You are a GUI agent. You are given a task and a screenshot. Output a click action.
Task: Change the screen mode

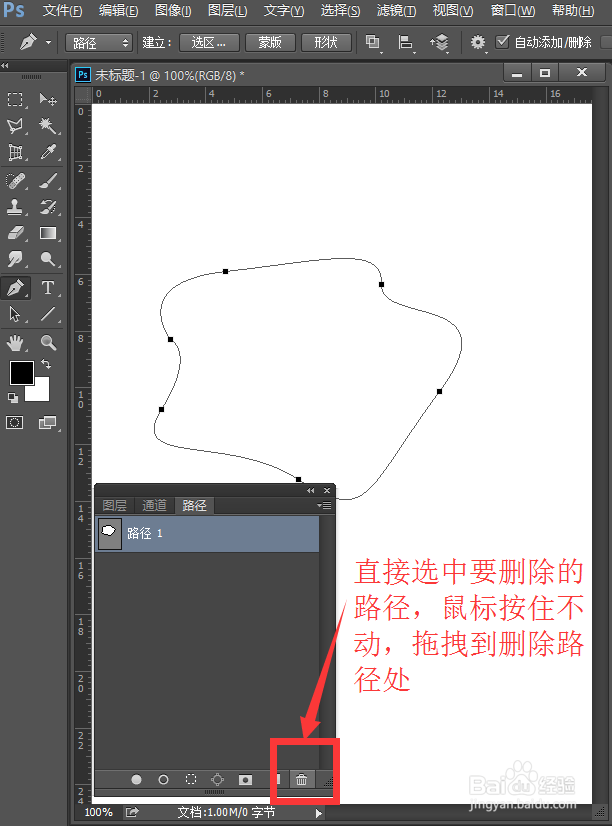click(47, 422)
